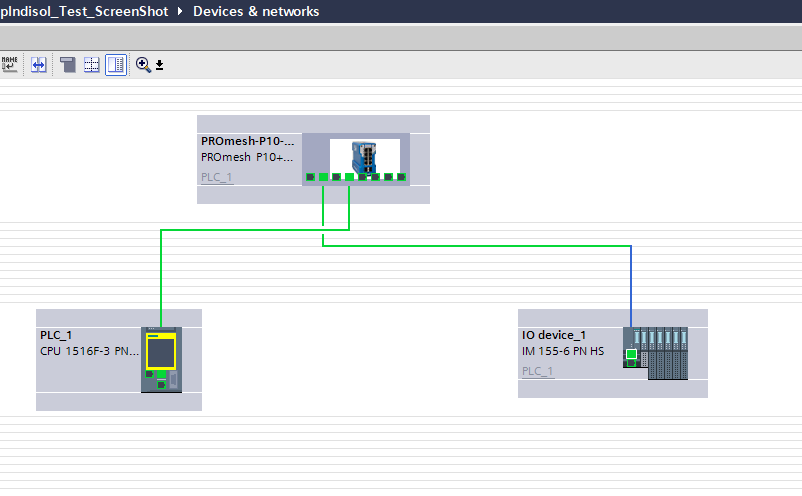Select the blue cable segment above IO device_1
This screenshot has width=802, height=496.
631,286
